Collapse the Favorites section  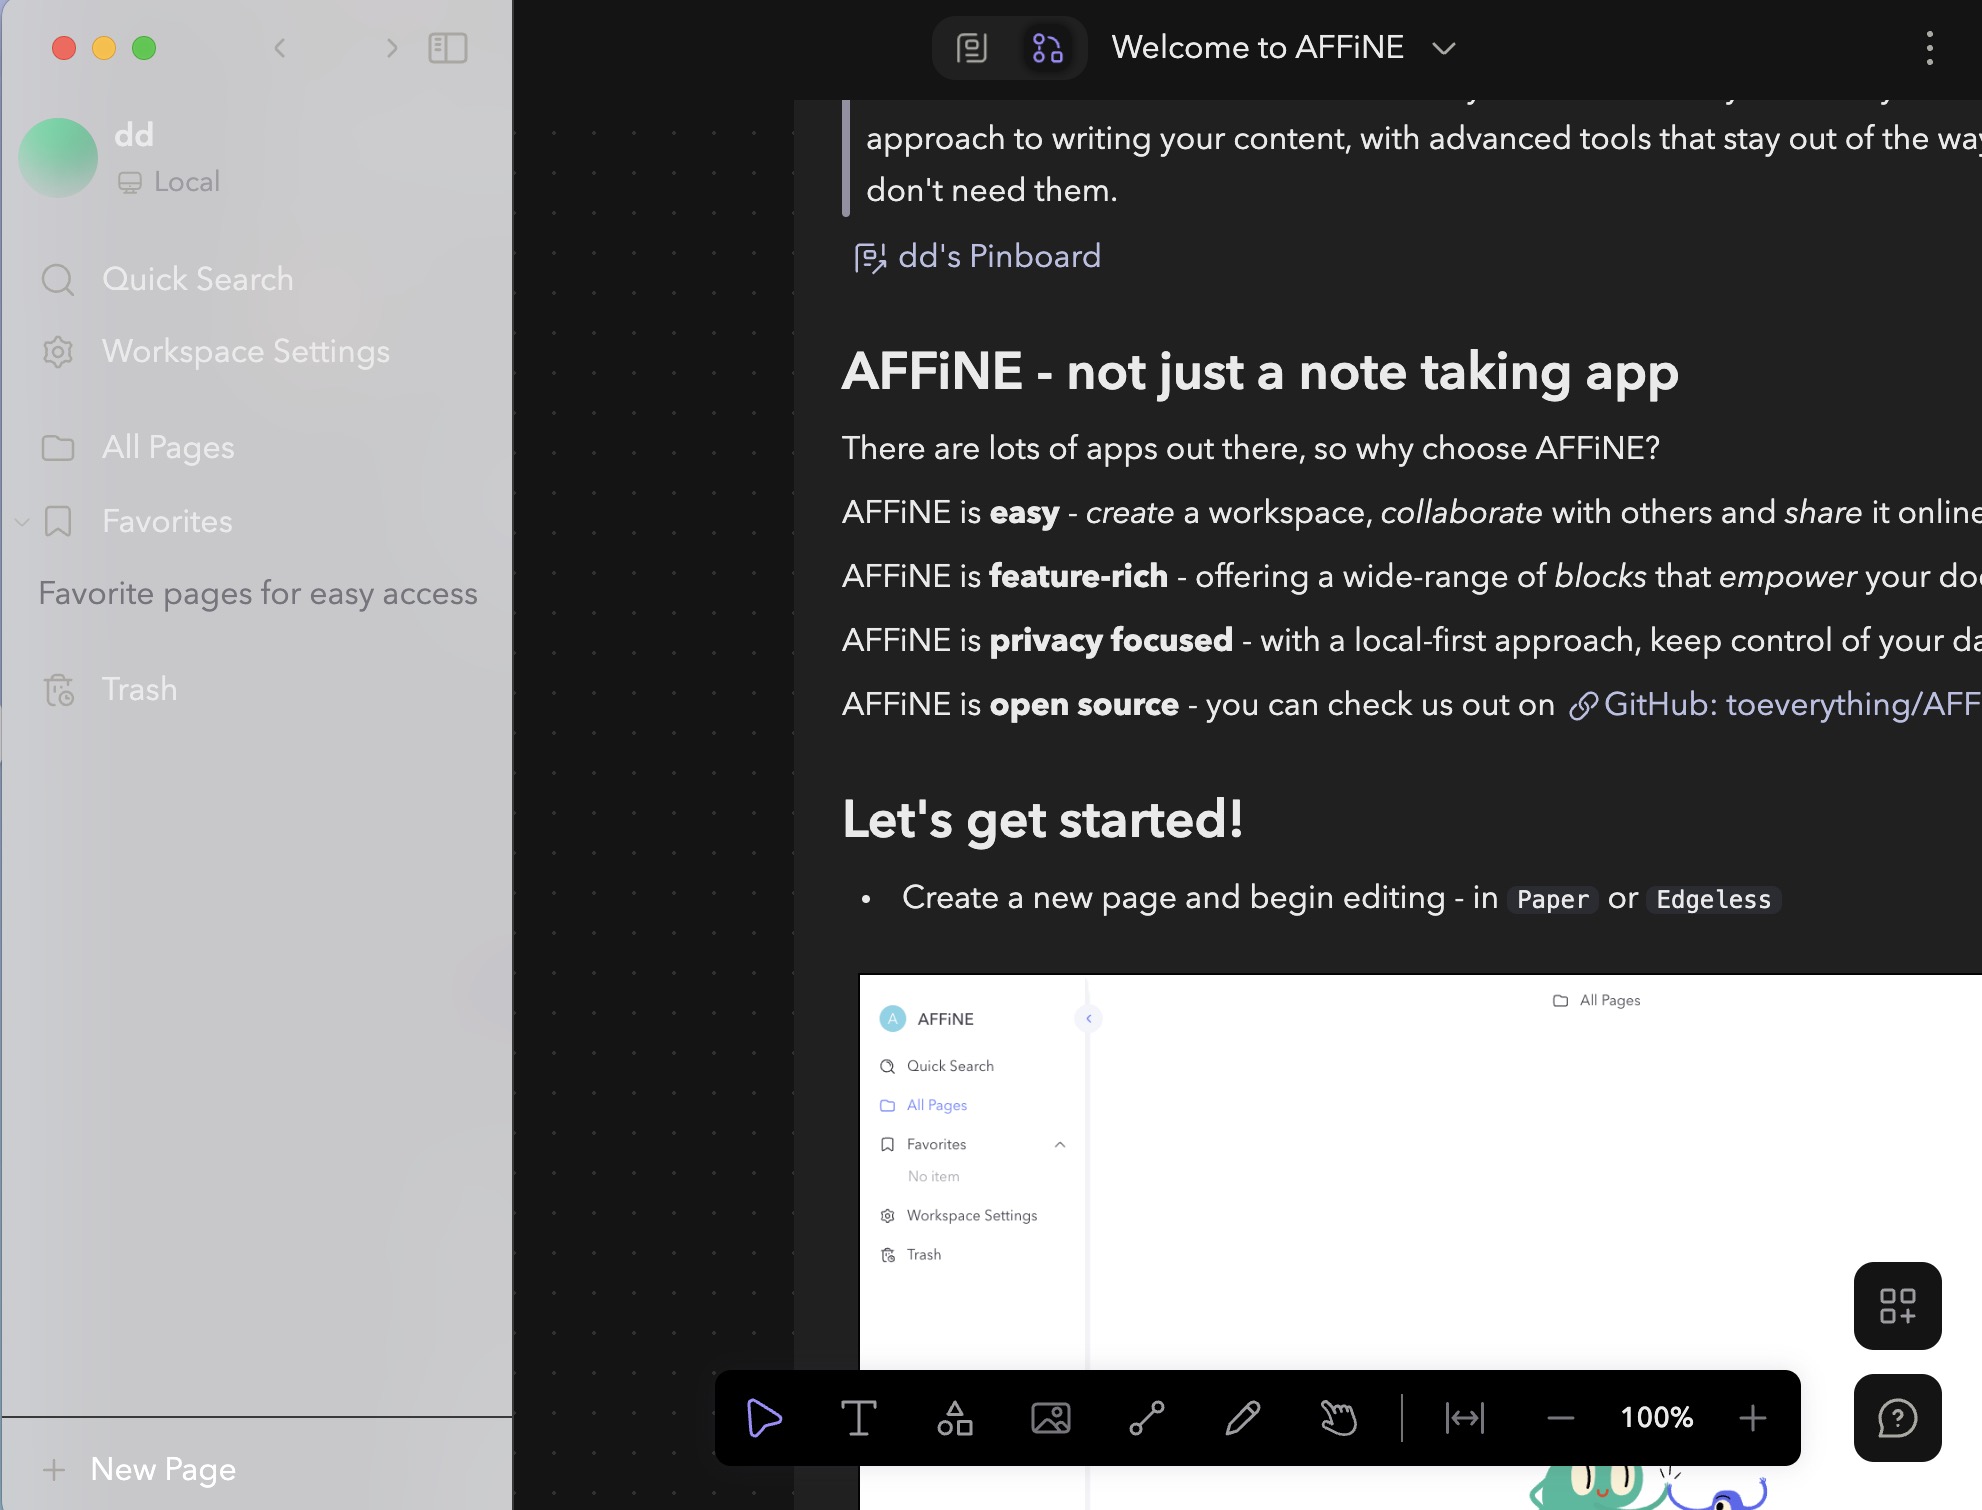[x=21, y=521]
